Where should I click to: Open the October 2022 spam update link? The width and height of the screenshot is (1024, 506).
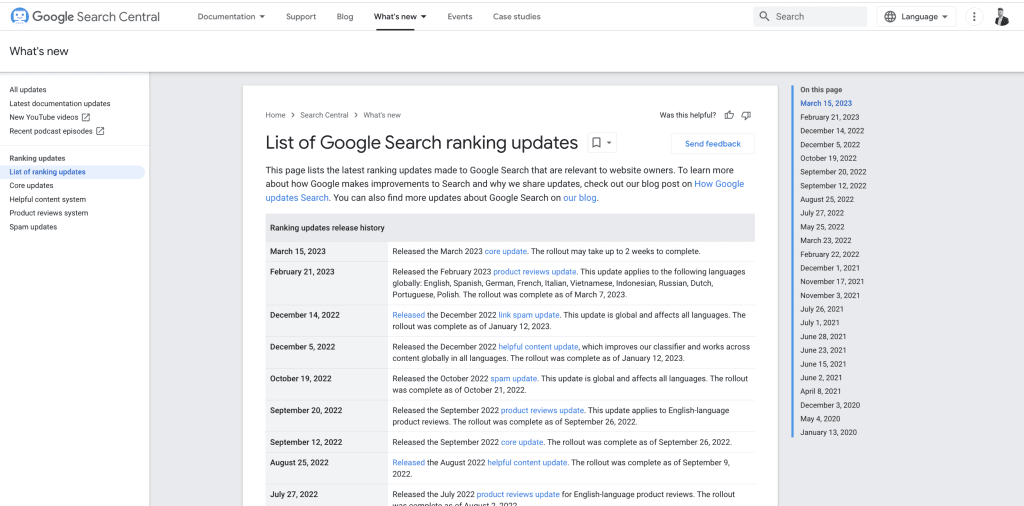514,379
